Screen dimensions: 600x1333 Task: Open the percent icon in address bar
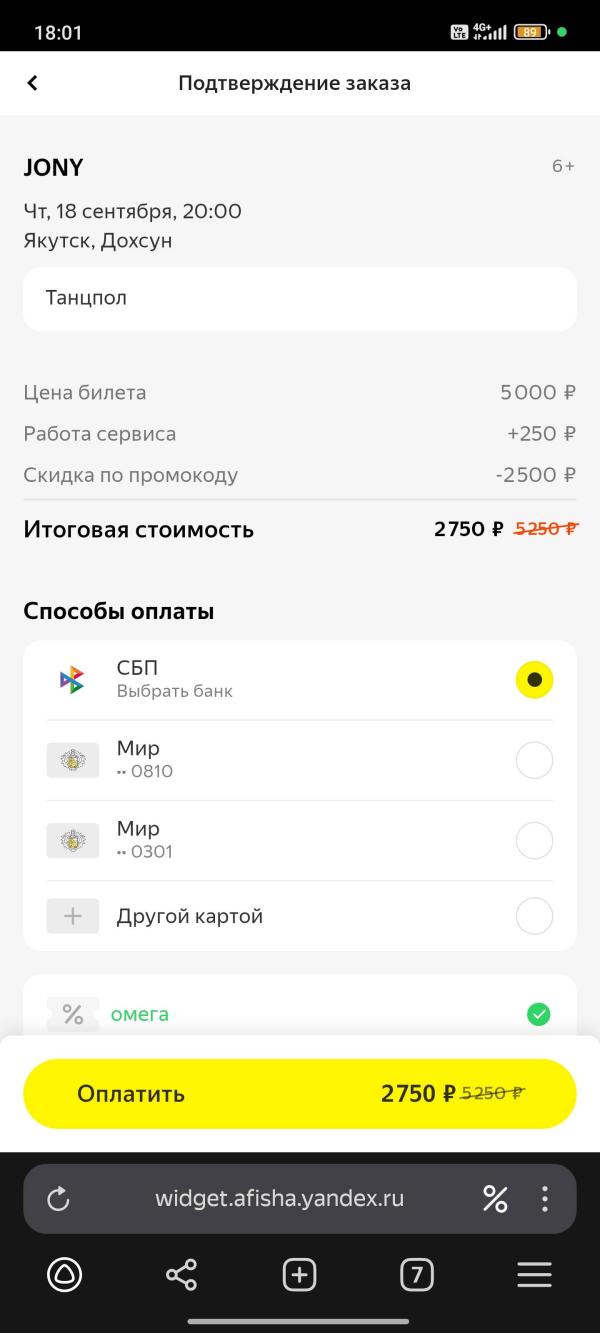[x=495, y=1198]
